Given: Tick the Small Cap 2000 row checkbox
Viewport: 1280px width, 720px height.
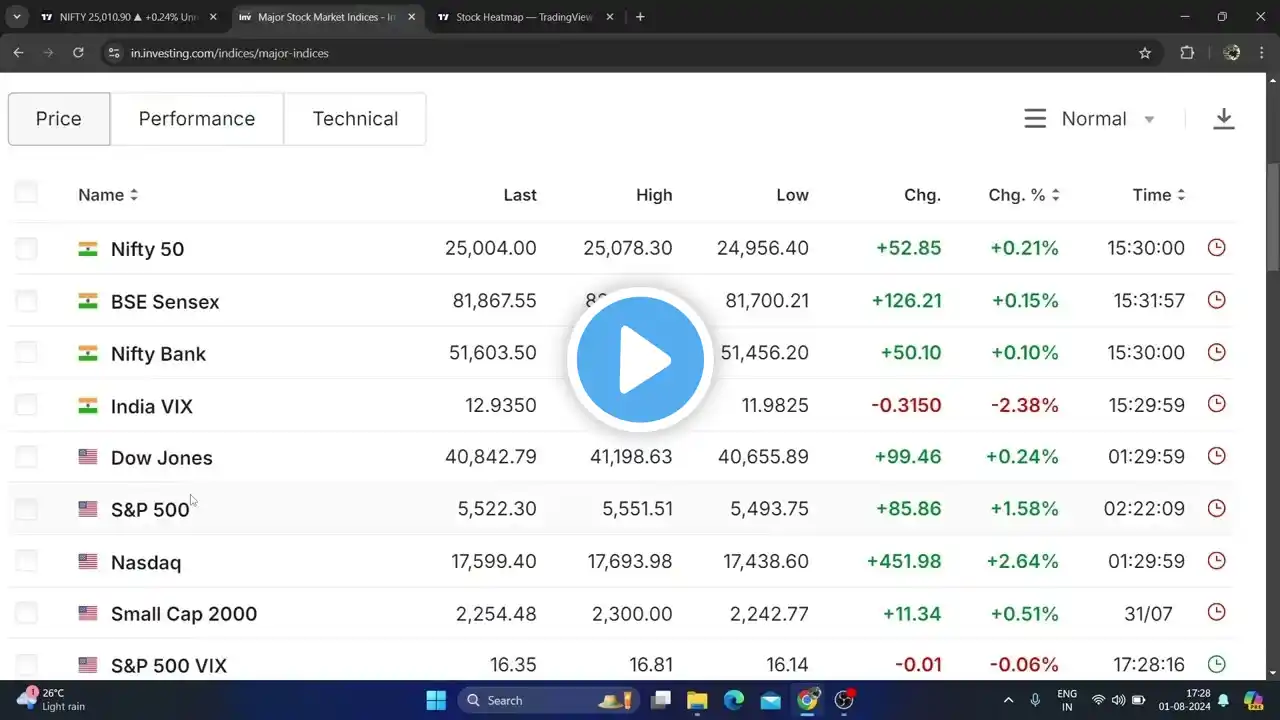Looking at the screenshot, I should tap(26, 613).
